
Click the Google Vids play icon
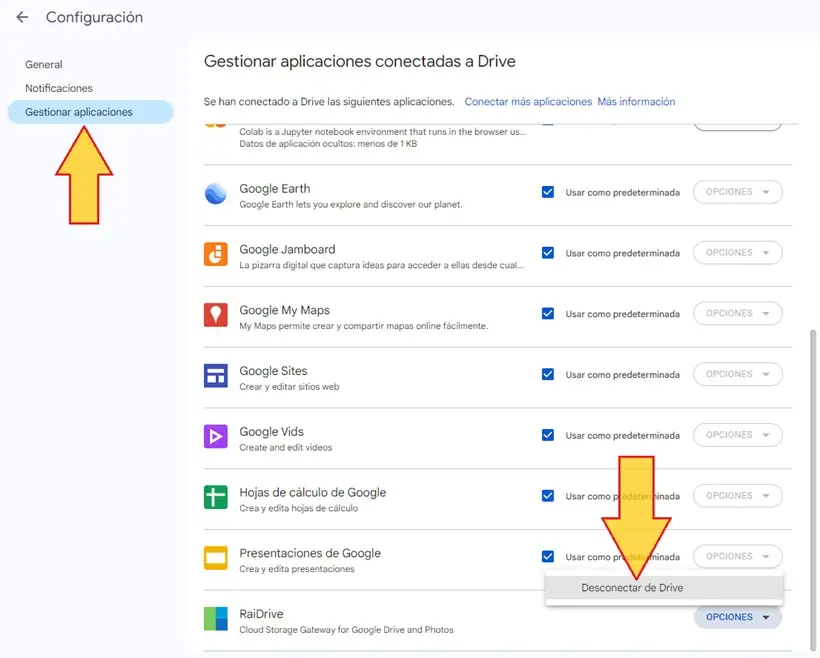click(215, 436)
